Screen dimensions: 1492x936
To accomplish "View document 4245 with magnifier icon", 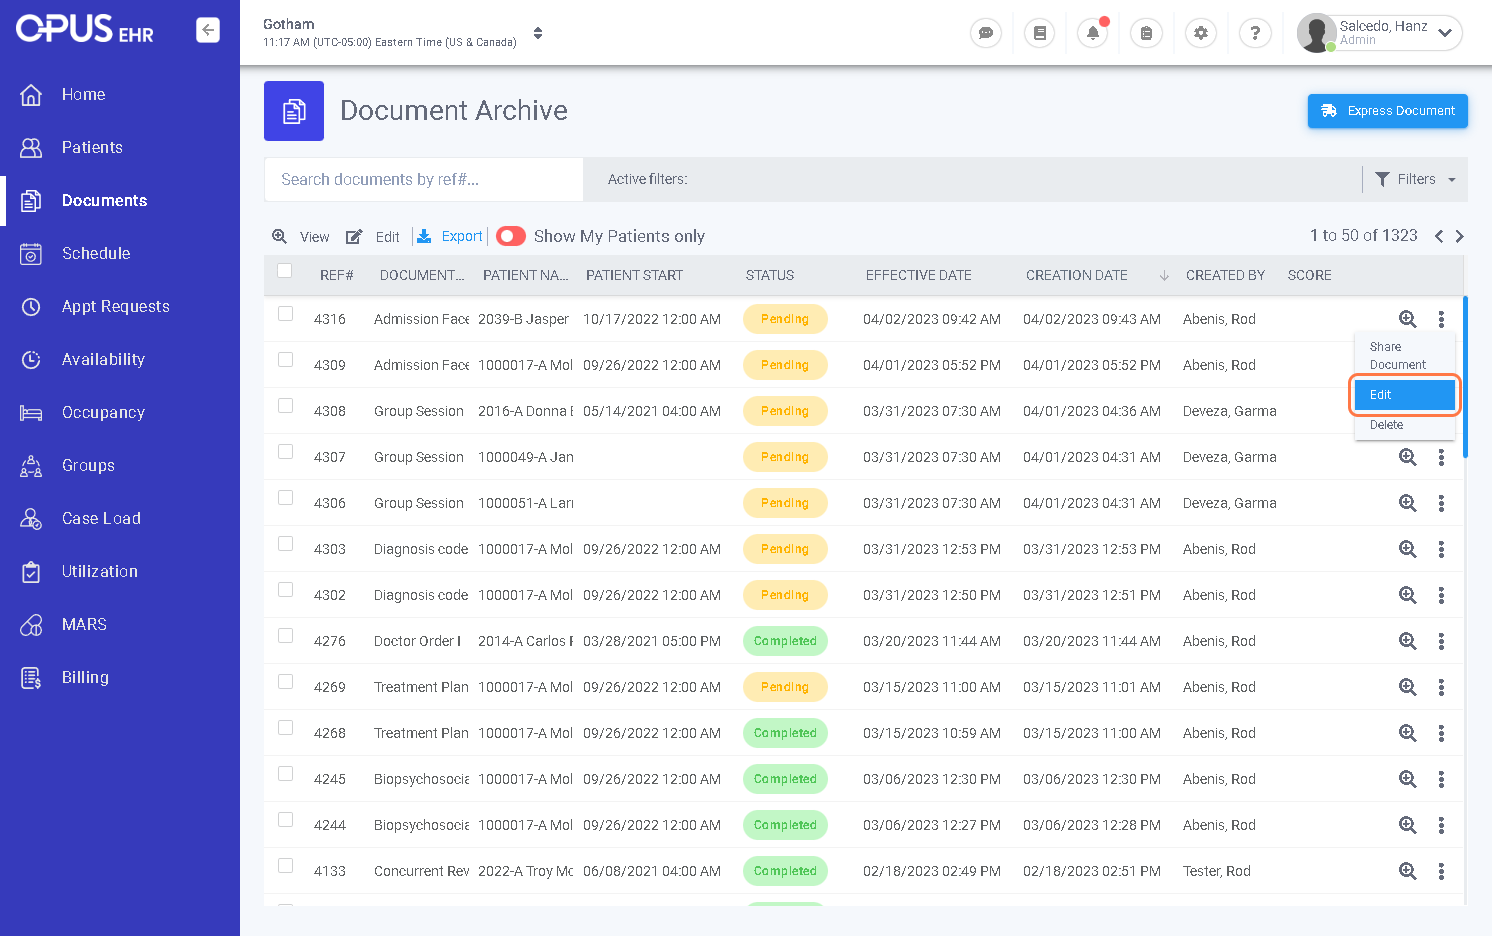I will 1408,779.
